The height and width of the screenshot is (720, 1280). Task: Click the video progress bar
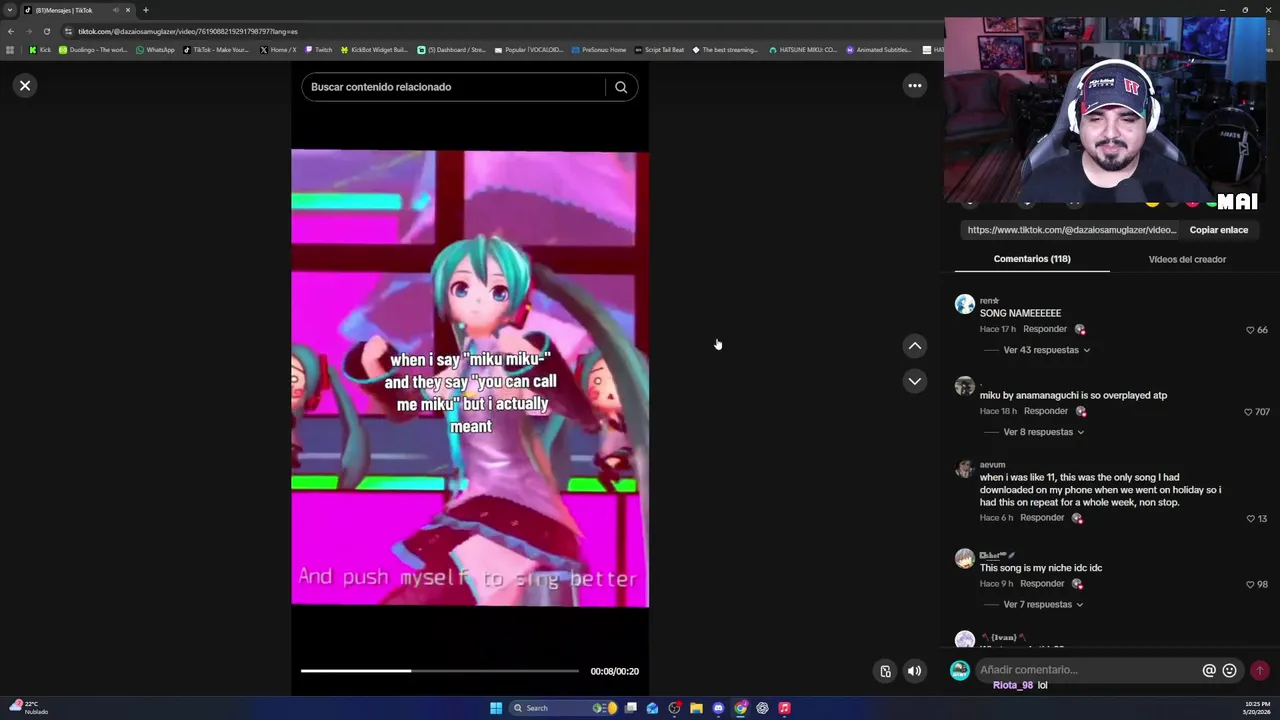coord(439,671)
